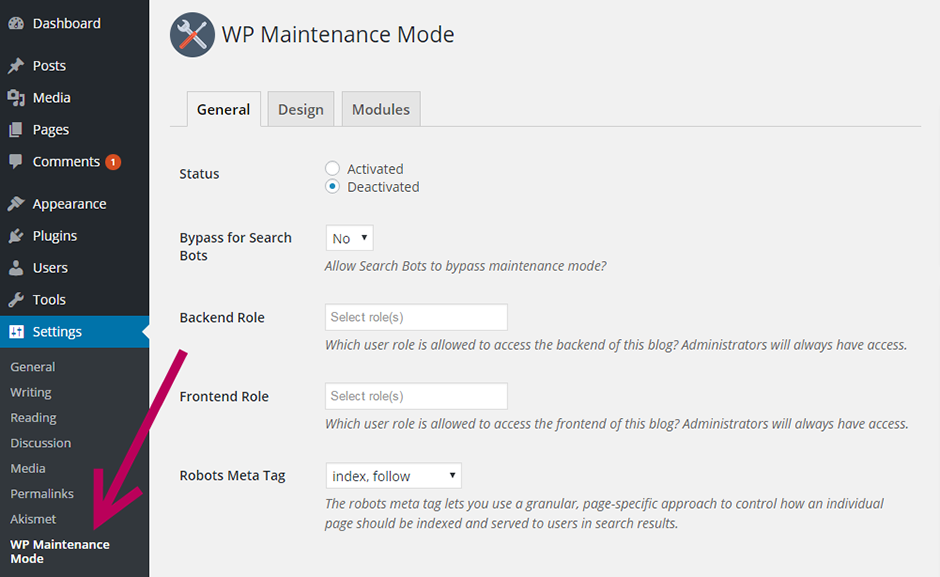Click the Activated label text
The height and width of the screenshot is (577, 940).
[x=375, y=169]
